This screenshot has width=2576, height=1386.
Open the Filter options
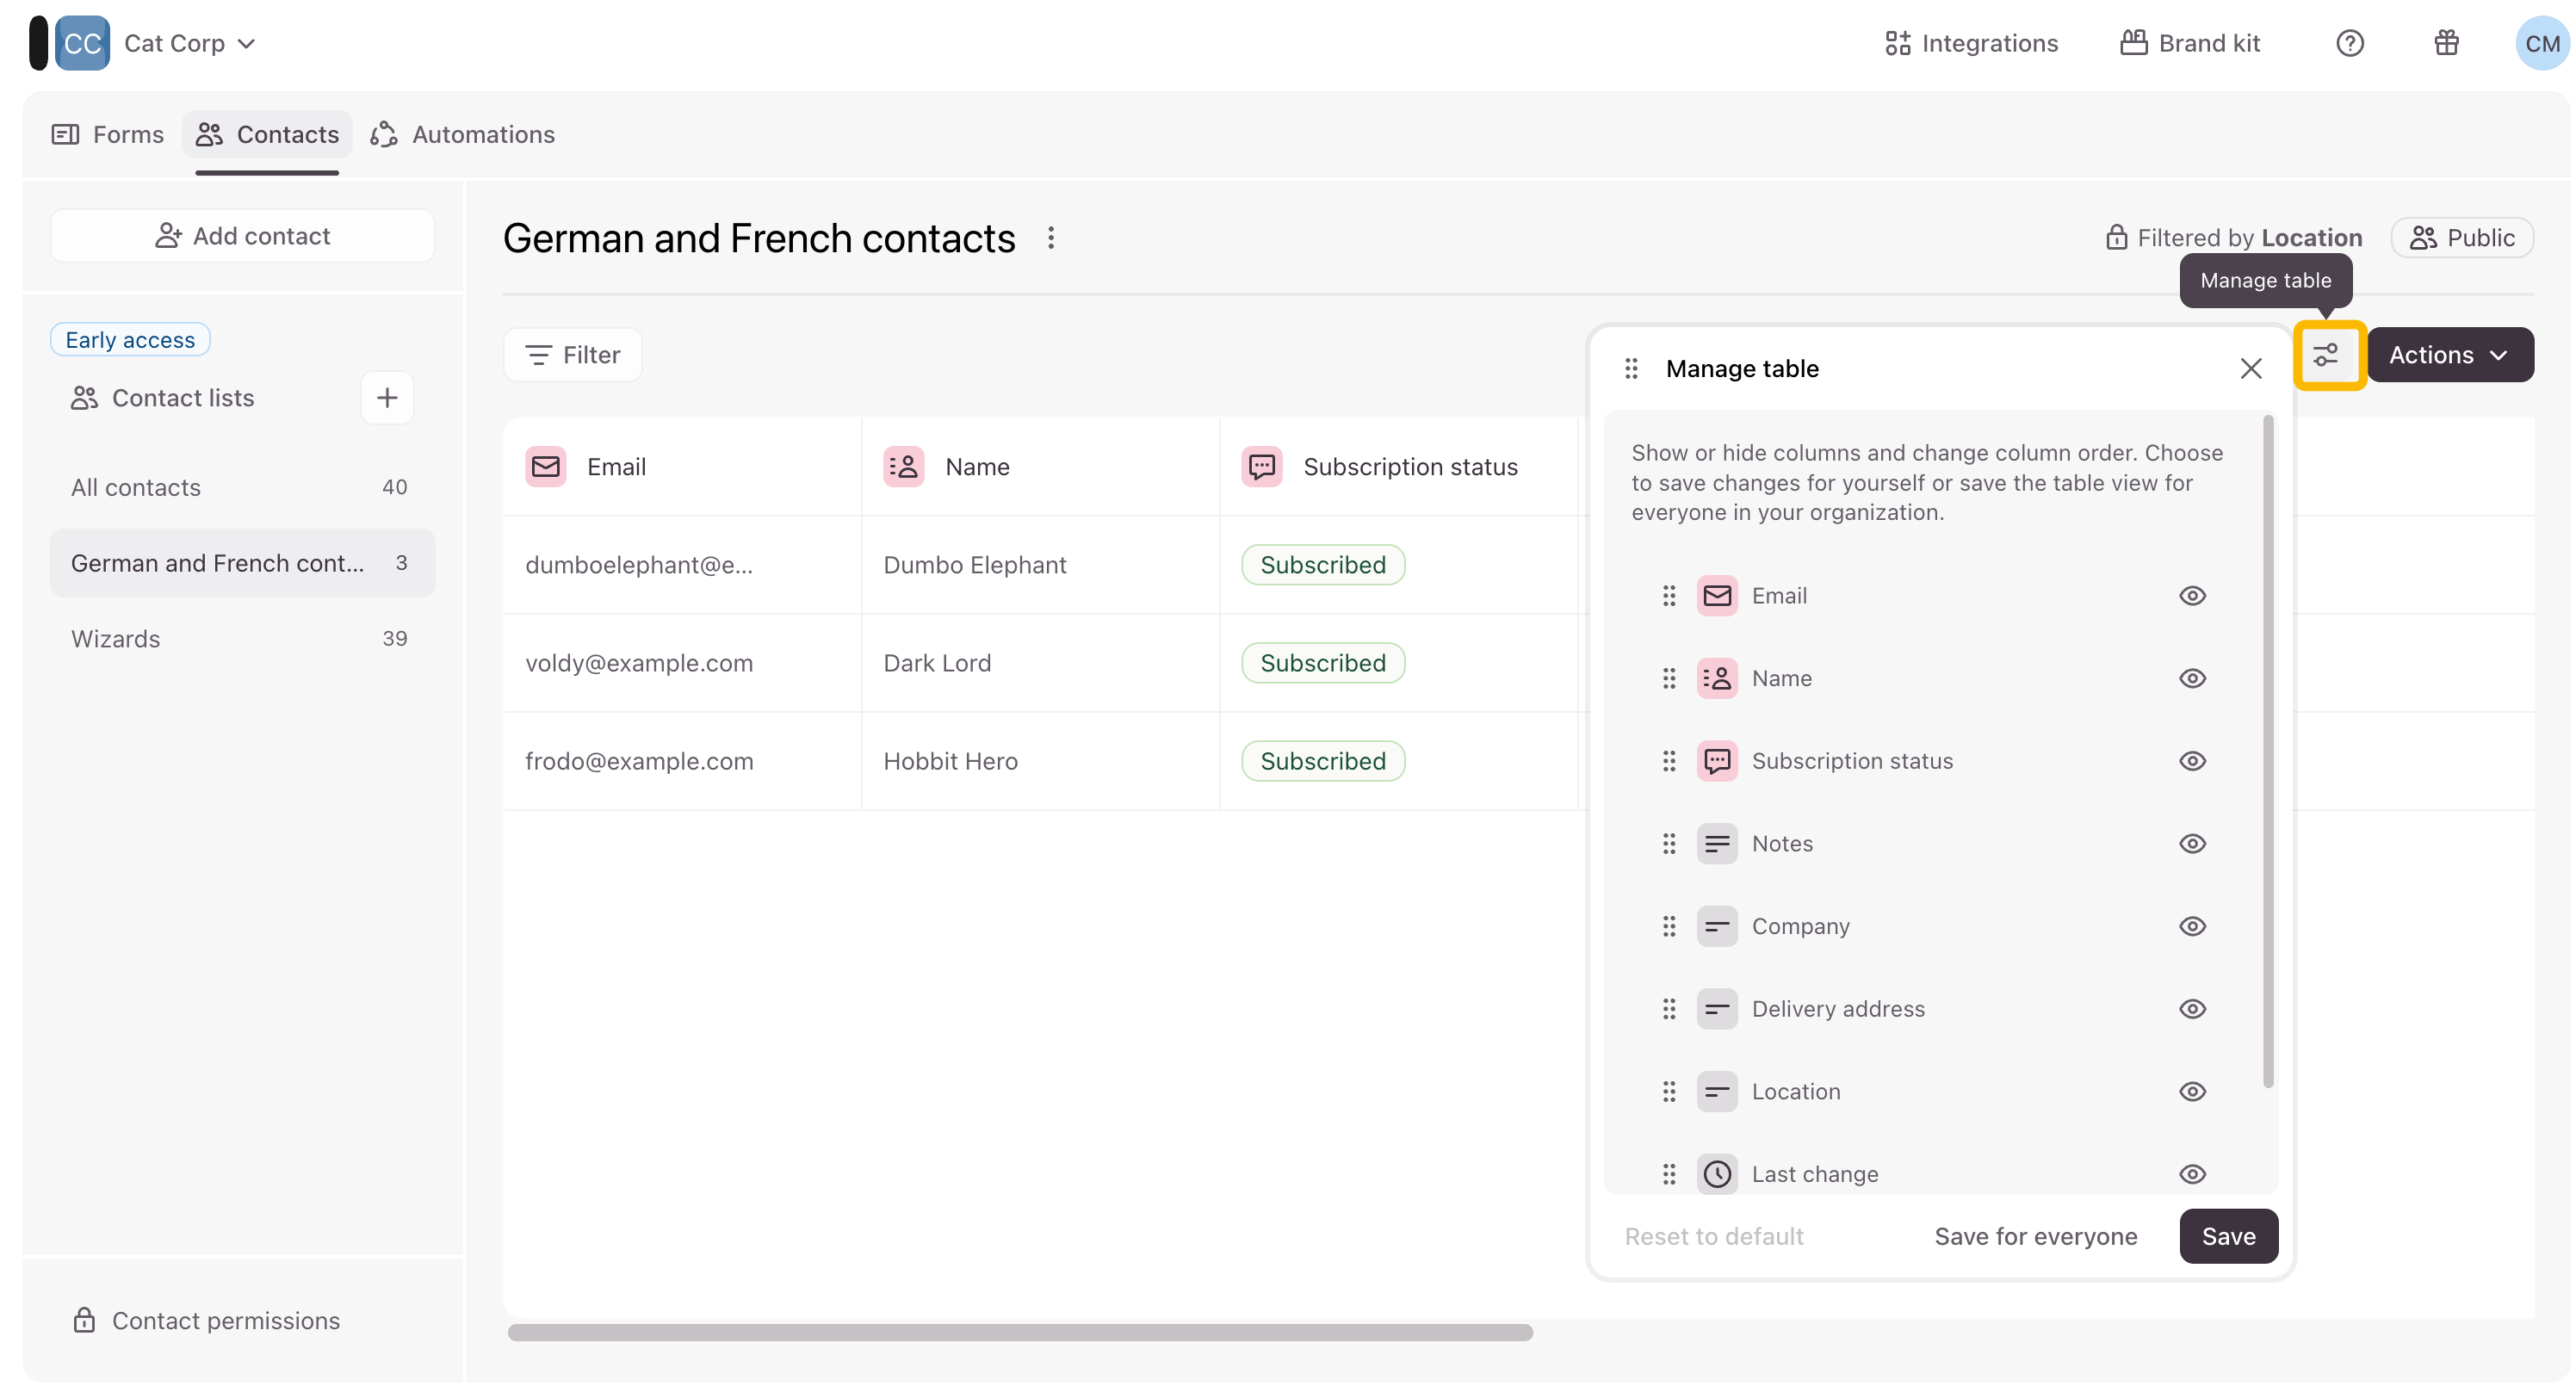coord(573,355)
